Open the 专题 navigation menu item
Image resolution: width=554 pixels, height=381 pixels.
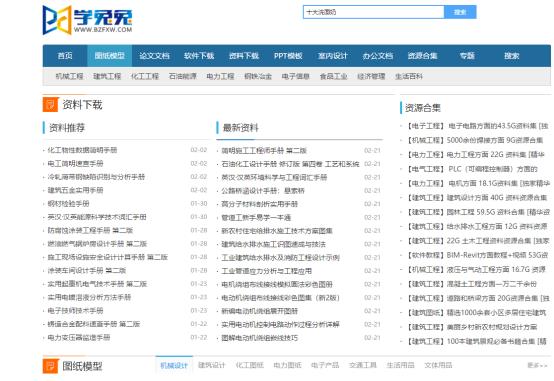pyautogui.click(x=467, y=55)
